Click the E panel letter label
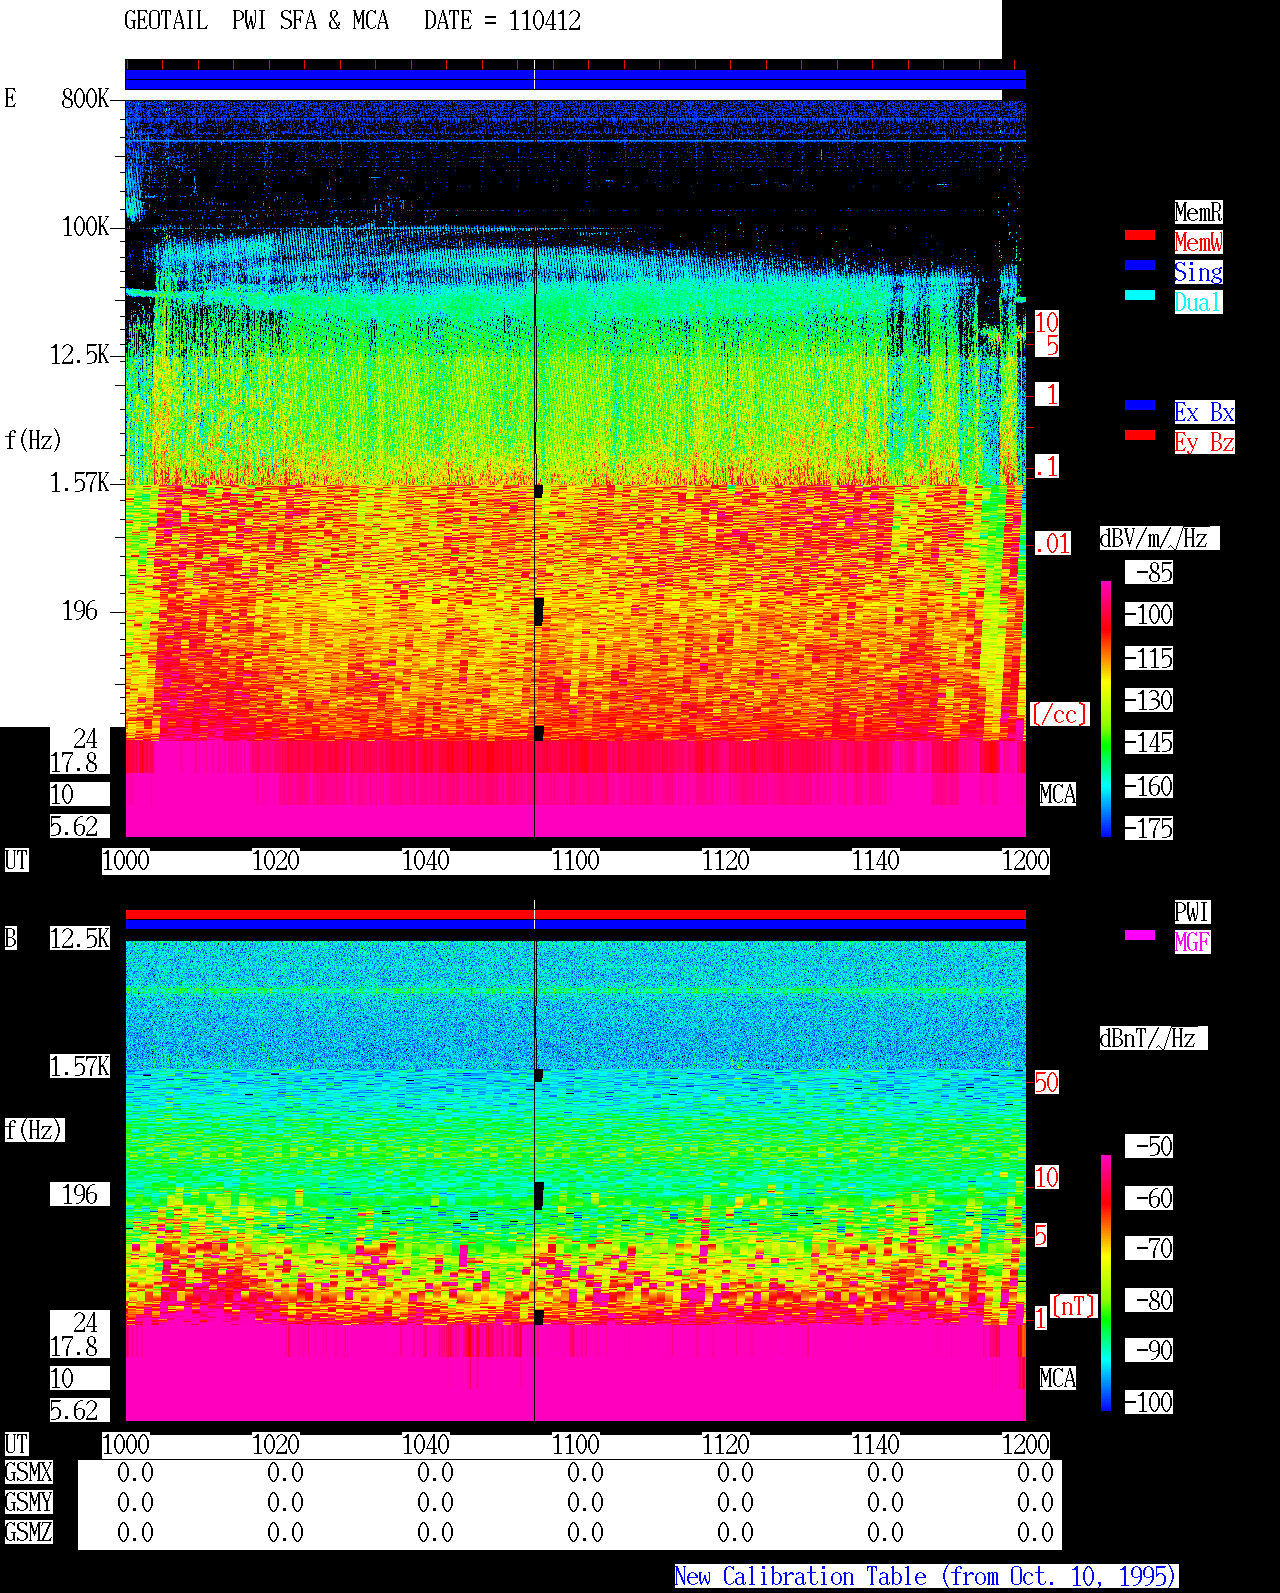The image size is (1280, 1593). coord(11,98)
